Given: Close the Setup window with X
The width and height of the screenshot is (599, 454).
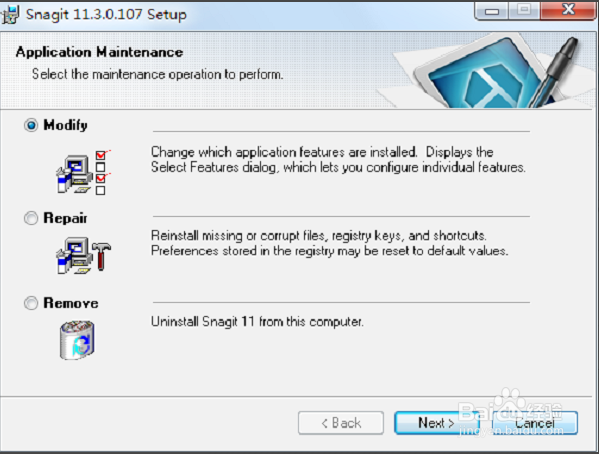Looking at the screenshot, I should coord(568,10).
